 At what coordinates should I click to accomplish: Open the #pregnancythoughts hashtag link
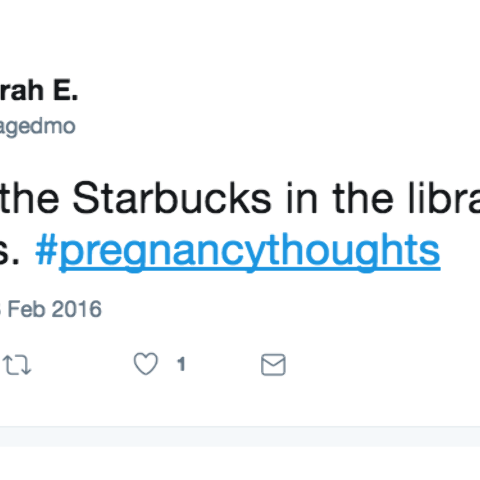tap(238, 250)
